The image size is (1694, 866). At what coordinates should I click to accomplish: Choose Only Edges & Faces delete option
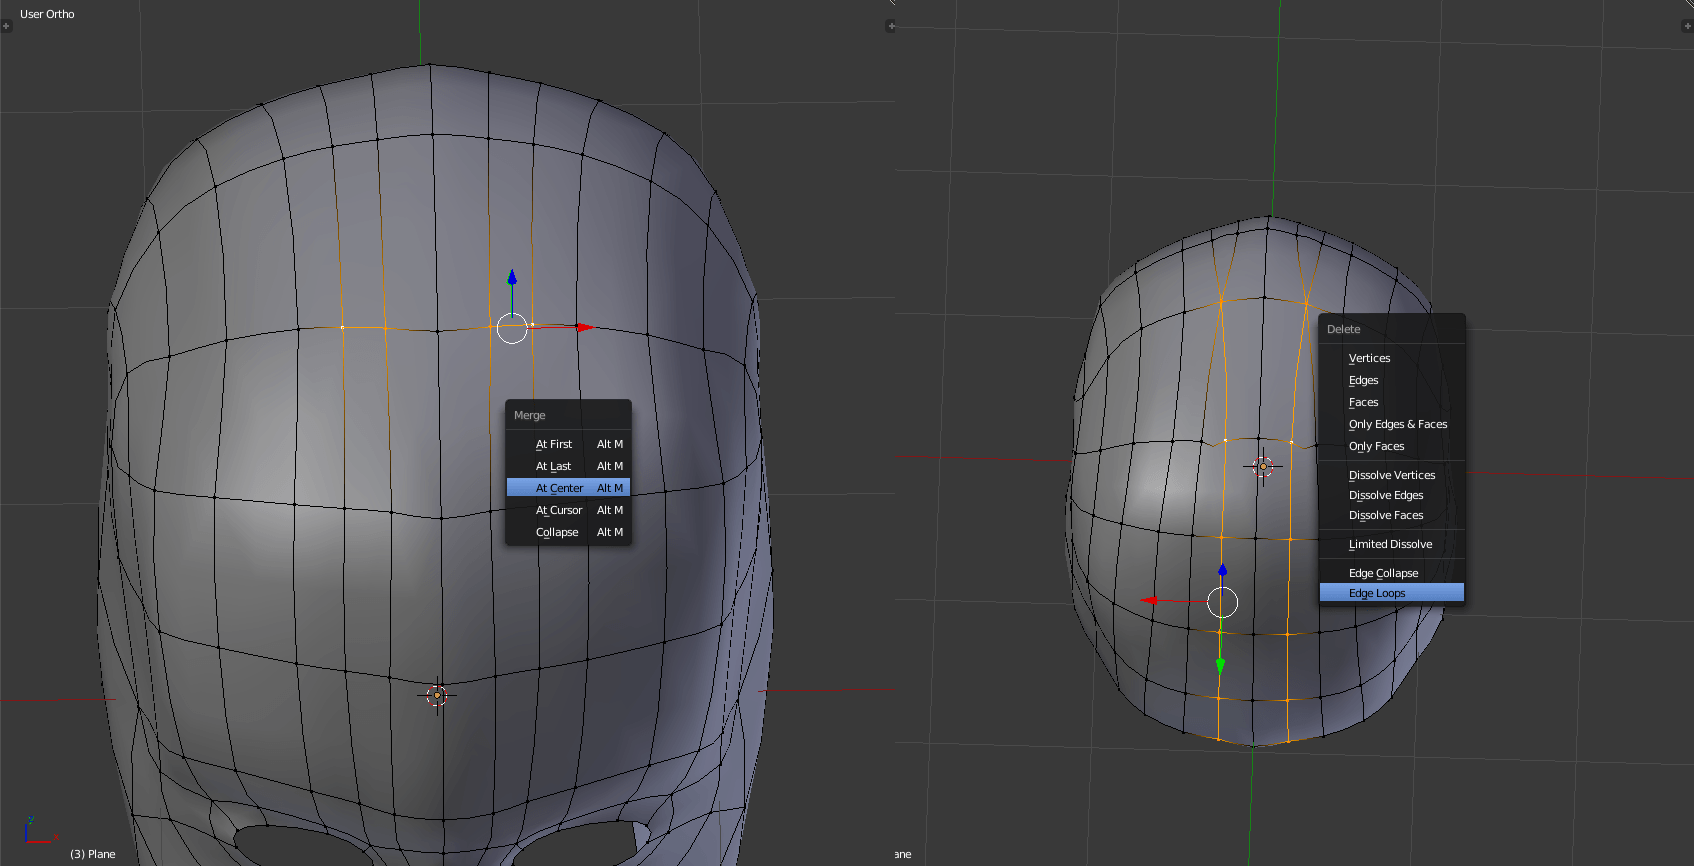(1397, 424)
